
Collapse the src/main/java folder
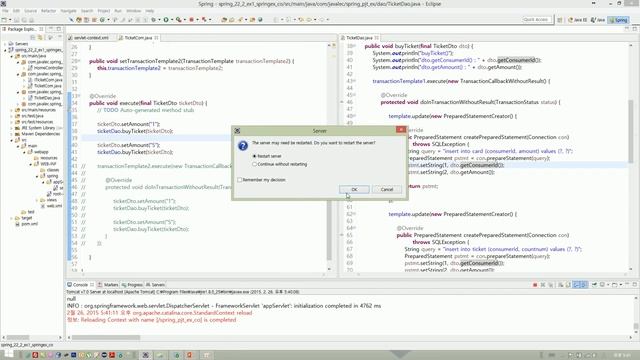(11, 56)
